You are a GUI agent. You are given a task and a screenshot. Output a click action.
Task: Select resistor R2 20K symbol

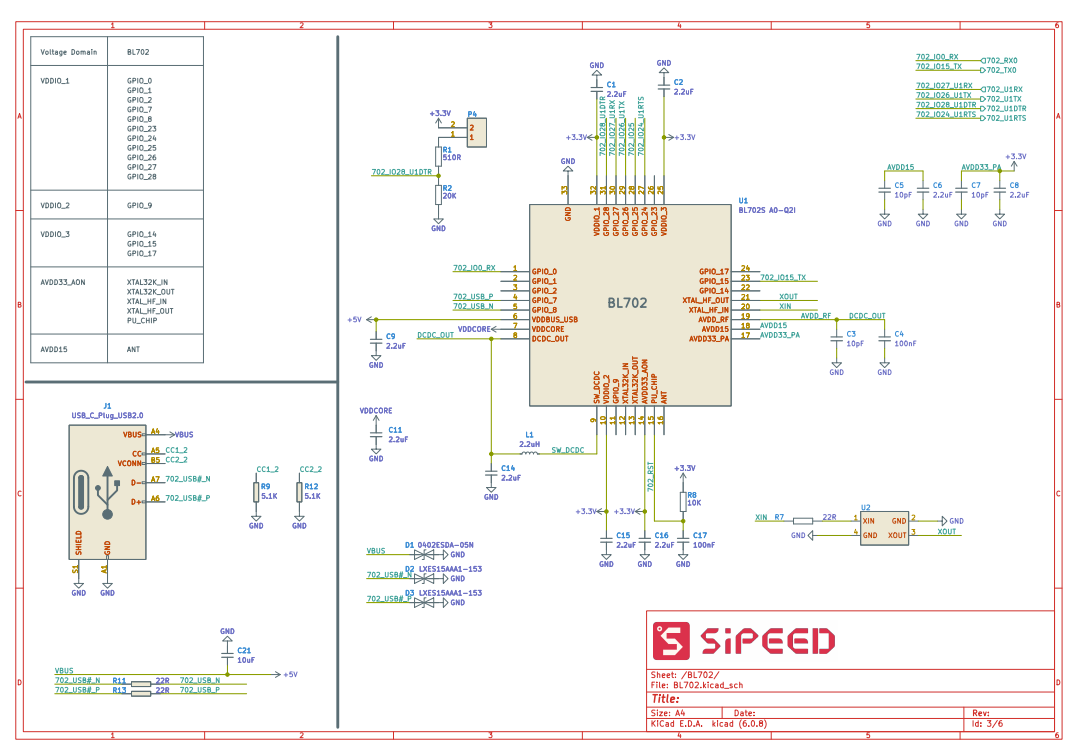click(439, 194)
